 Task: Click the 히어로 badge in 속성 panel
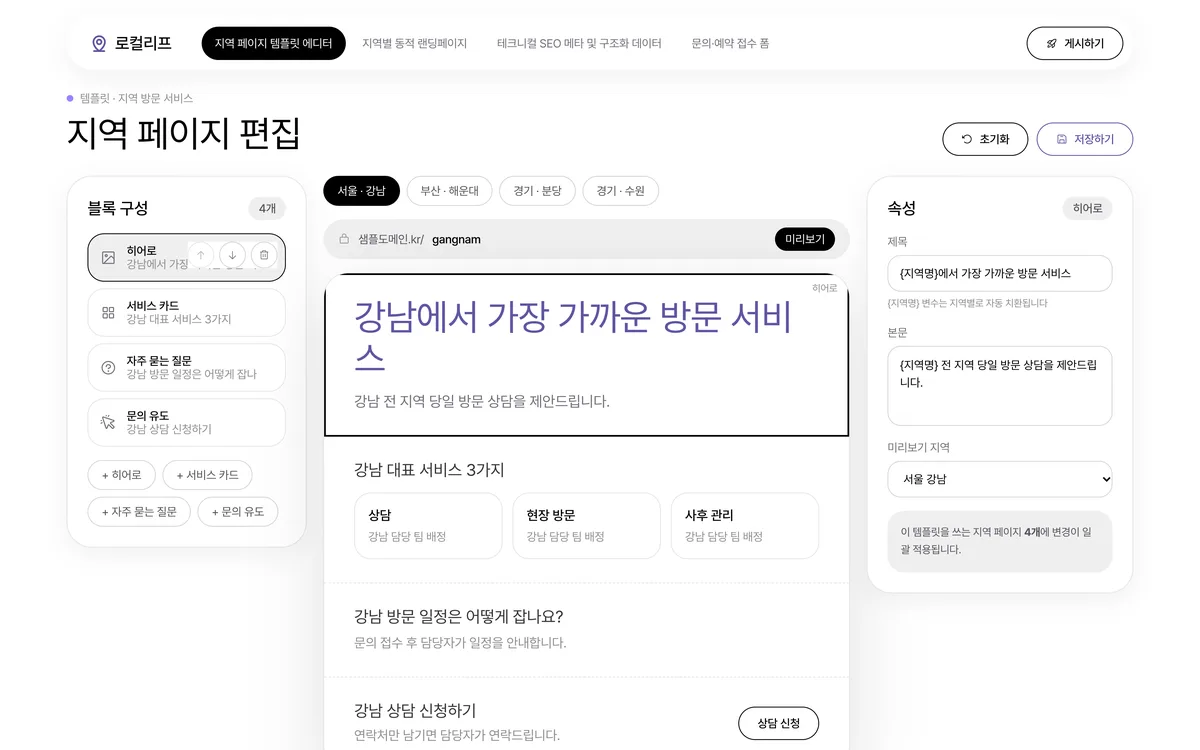point(1087,208)
